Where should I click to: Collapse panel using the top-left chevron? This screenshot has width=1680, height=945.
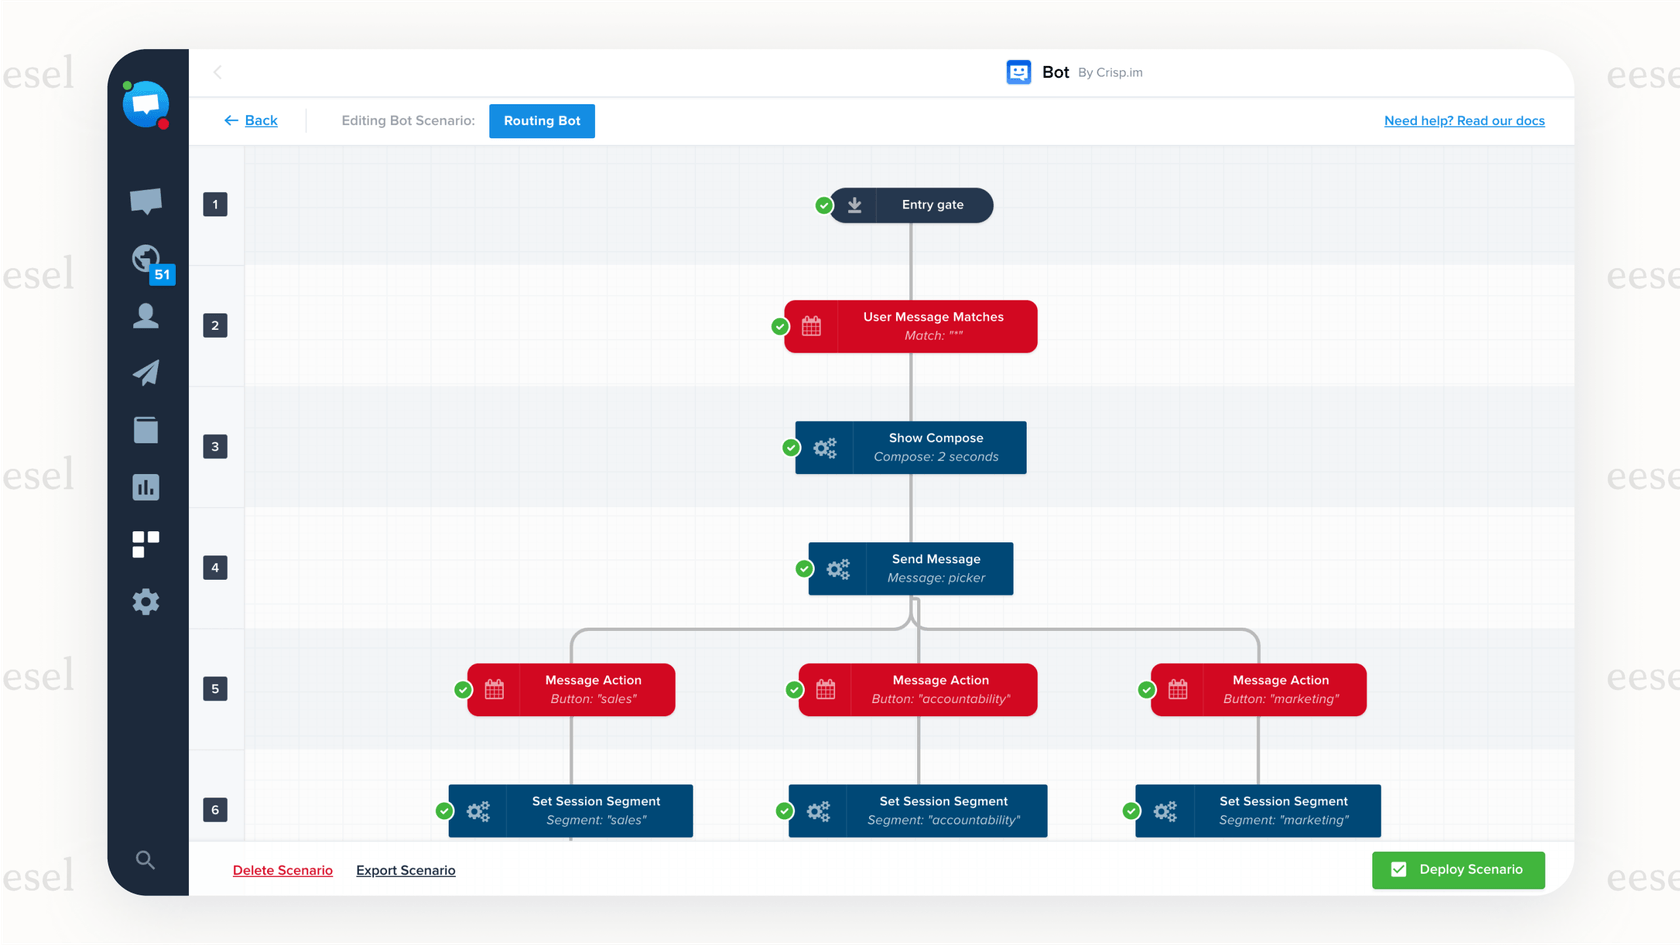click(218, 72)
